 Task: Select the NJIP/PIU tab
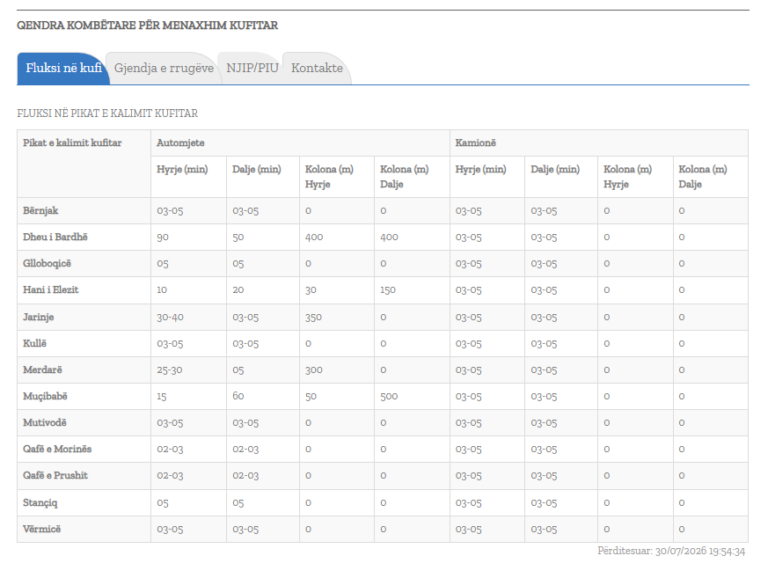252,68
